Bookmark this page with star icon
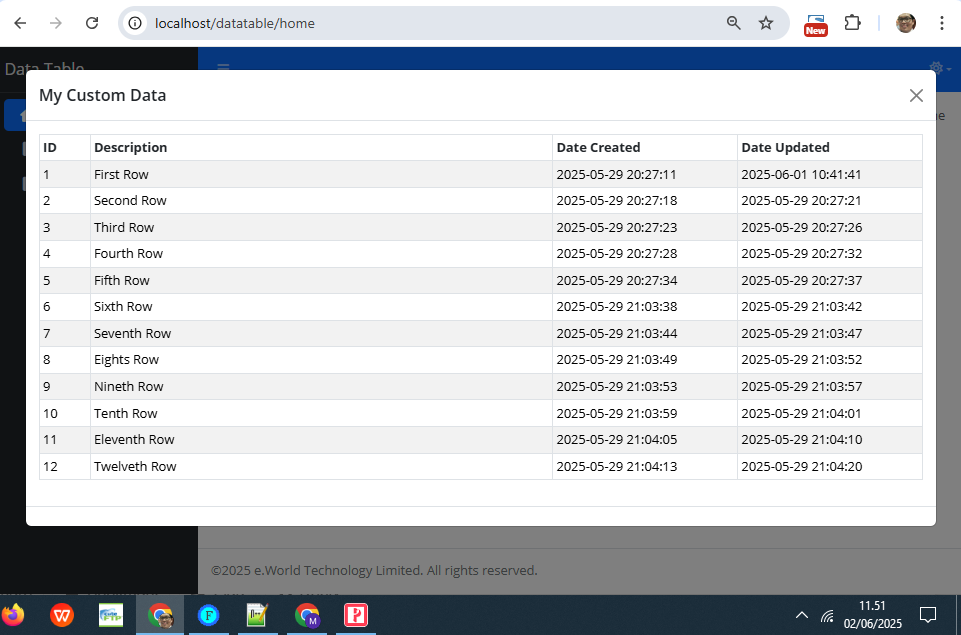 click(x=766, y=23)
